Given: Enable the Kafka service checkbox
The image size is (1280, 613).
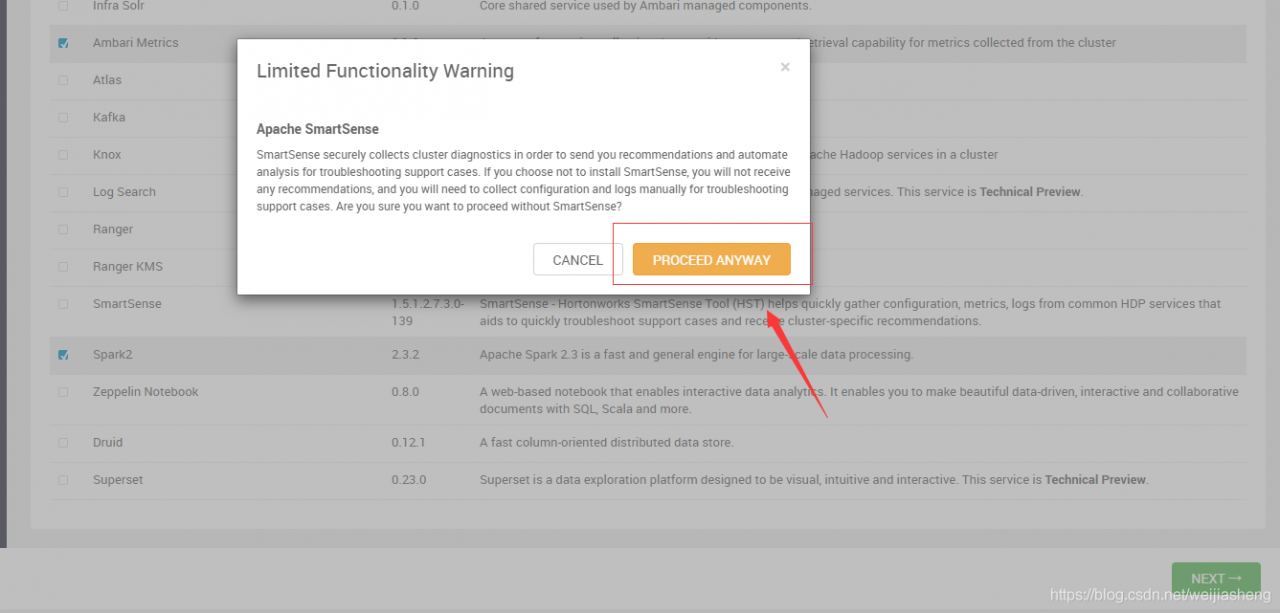Looking at the screenshot, I should [x=64, y=118].
